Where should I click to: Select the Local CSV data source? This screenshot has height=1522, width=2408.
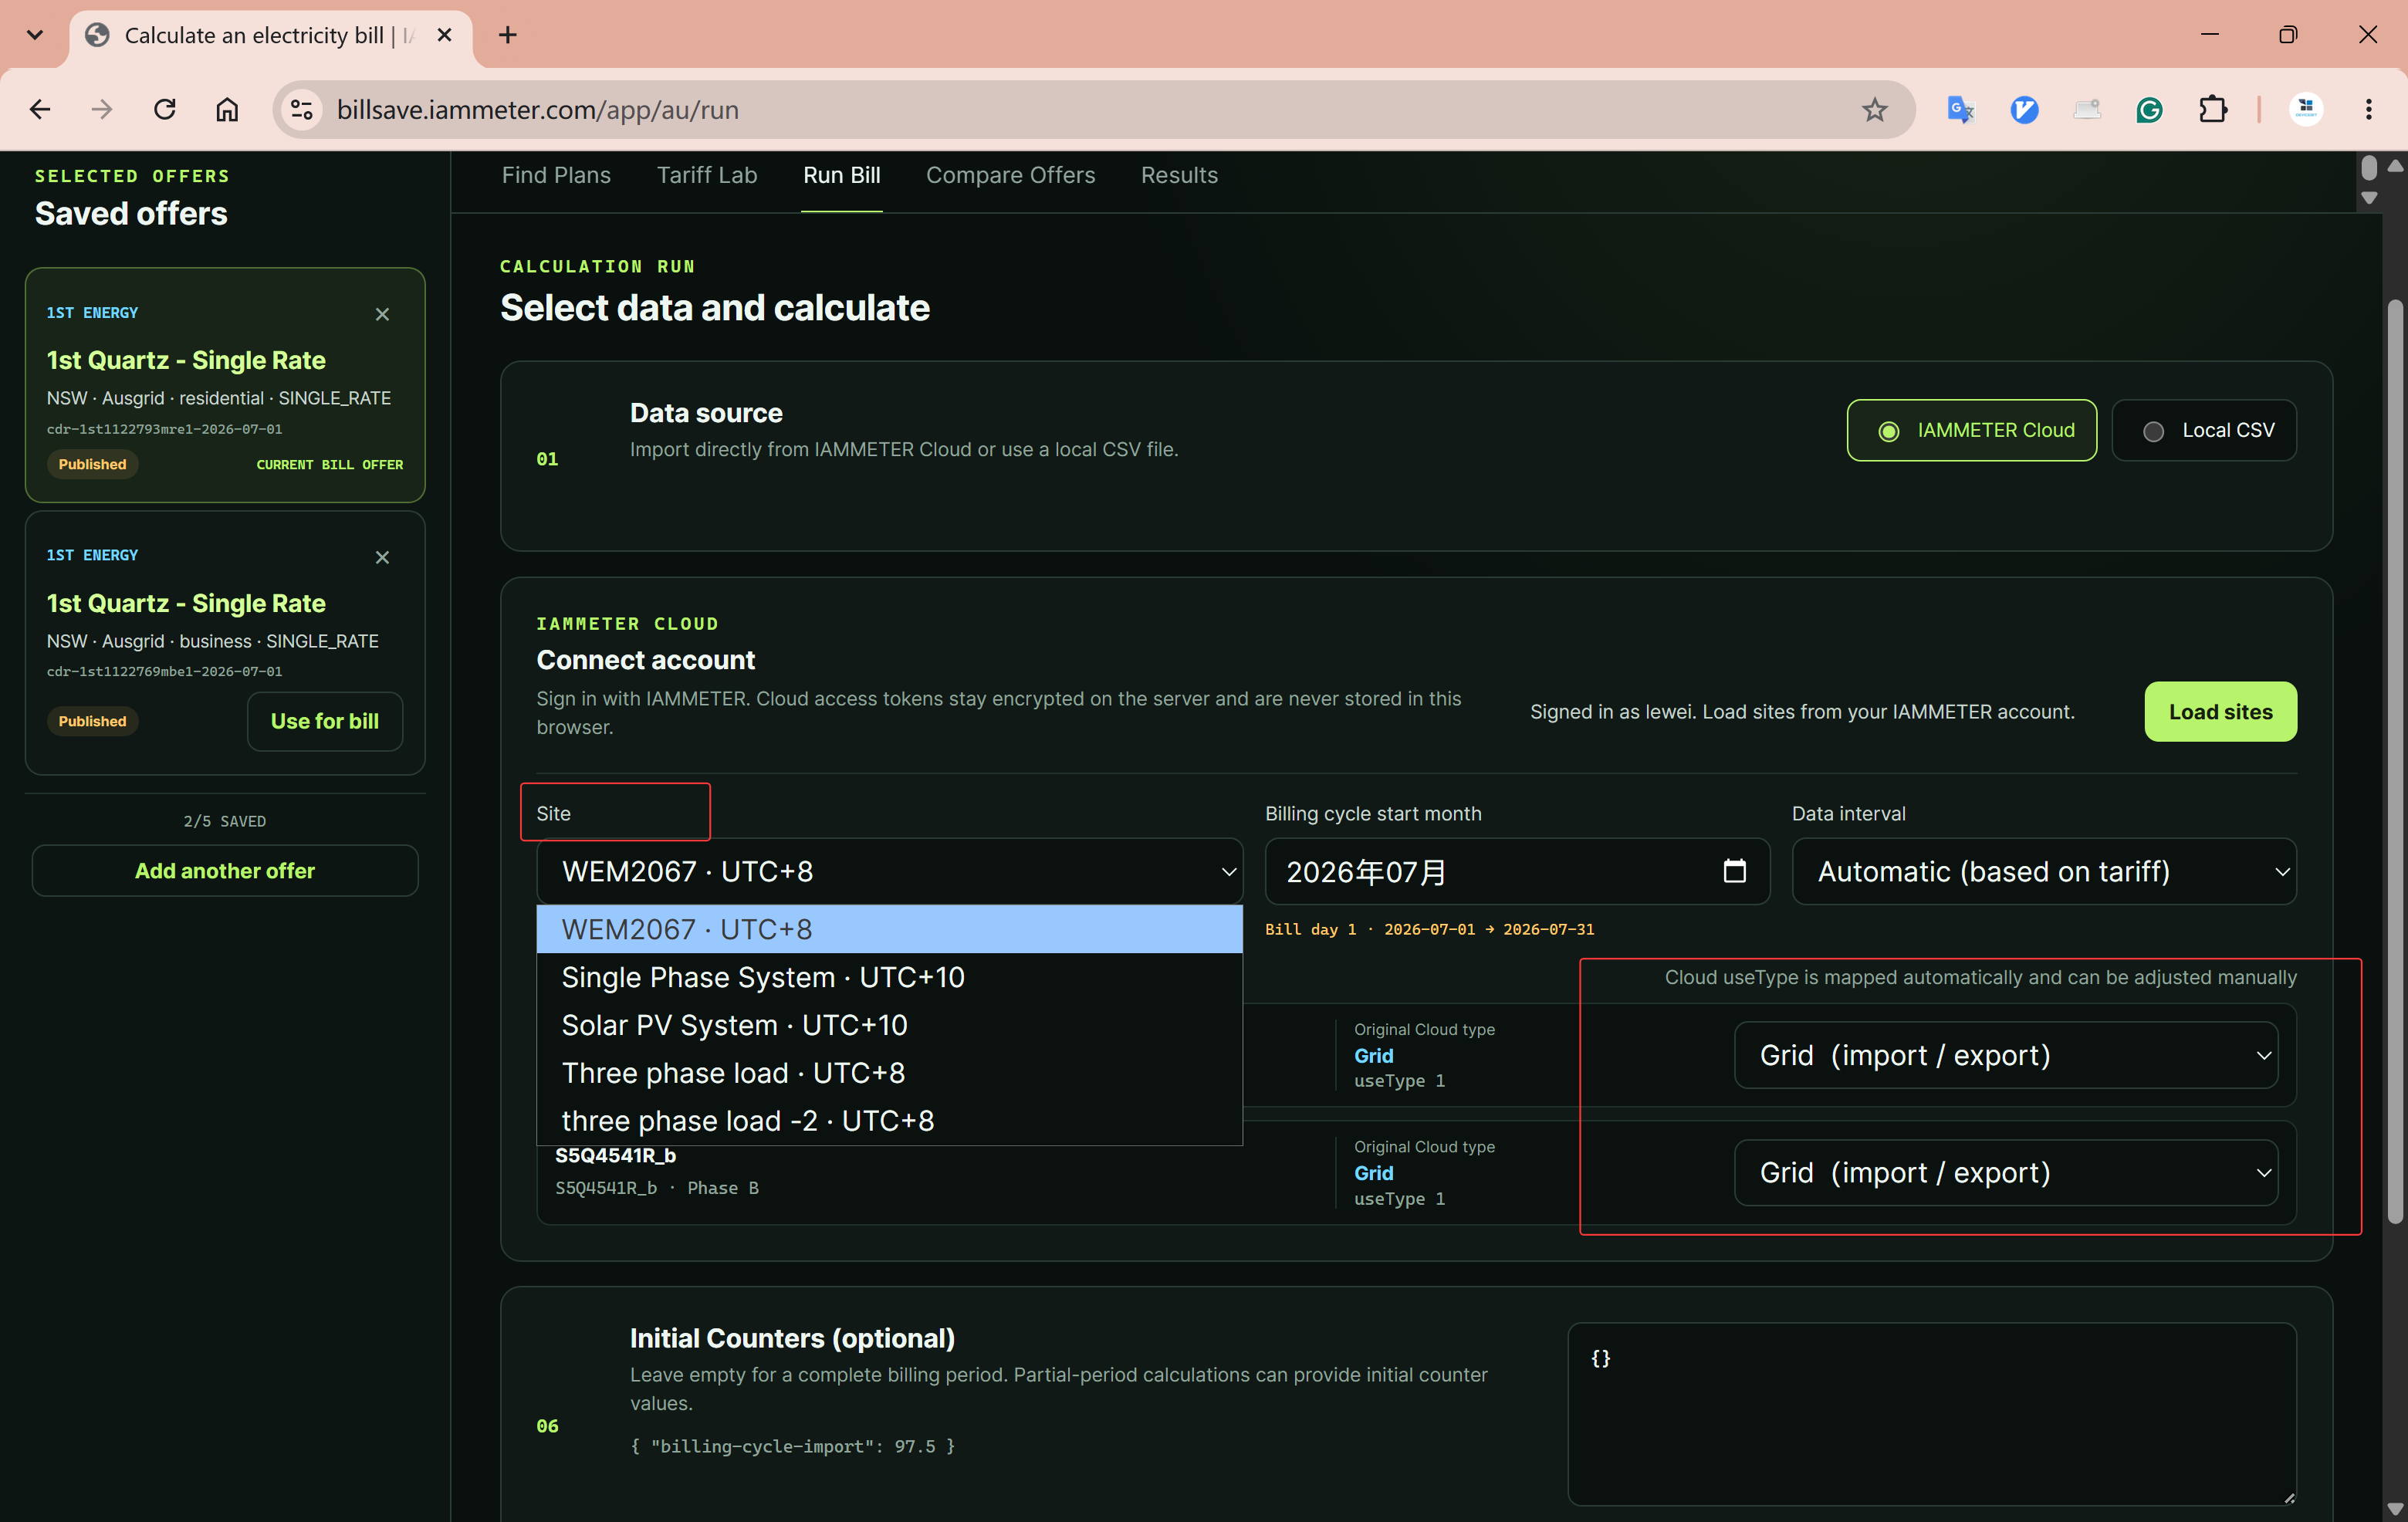point(2204,430)
